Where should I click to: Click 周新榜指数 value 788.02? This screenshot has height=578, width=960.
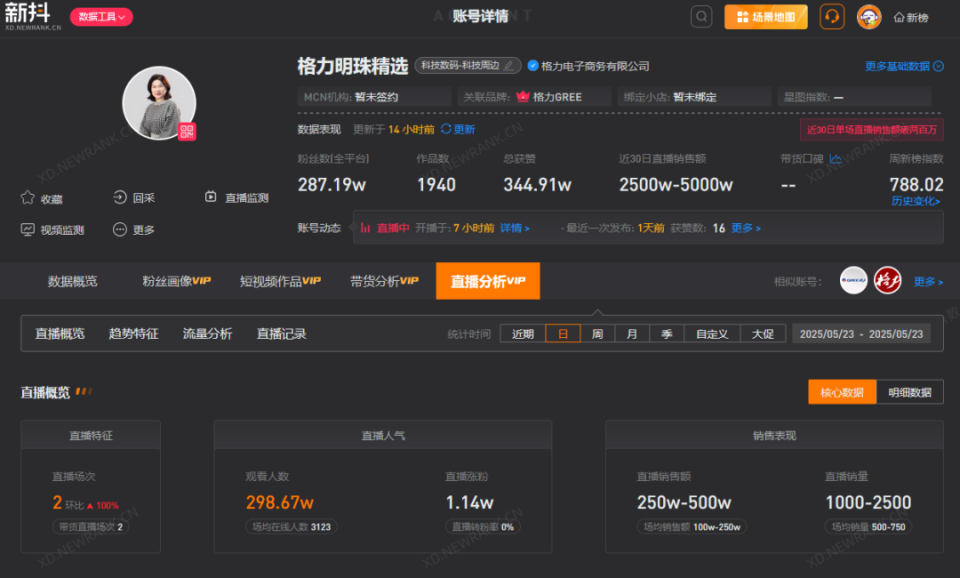pyautogui.click(x=916, y=184)
